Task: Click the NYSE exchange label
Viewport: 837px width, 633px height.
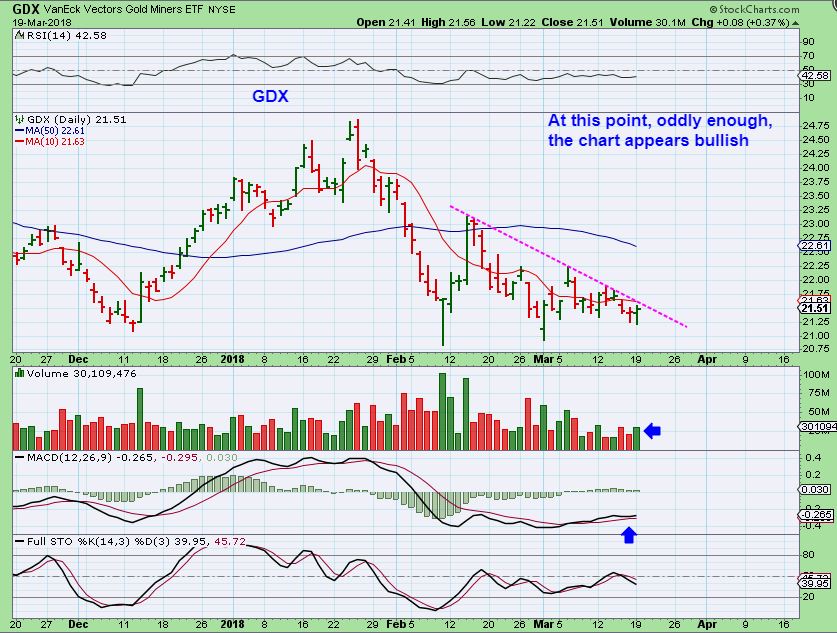Action: click(x=222, y=10)
